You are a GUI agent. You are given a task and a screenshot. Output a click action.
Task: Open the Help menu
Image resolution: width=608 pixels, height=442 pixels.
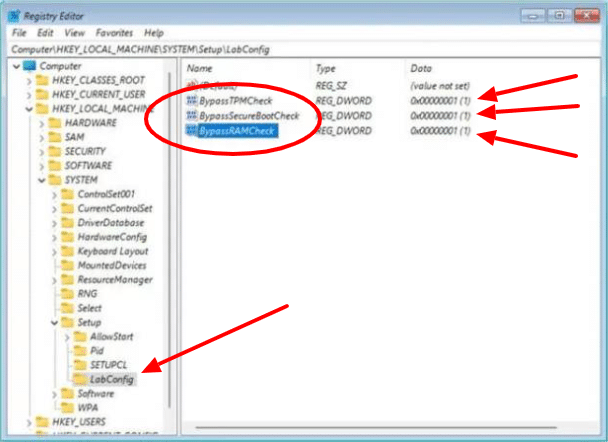[154, 33]
